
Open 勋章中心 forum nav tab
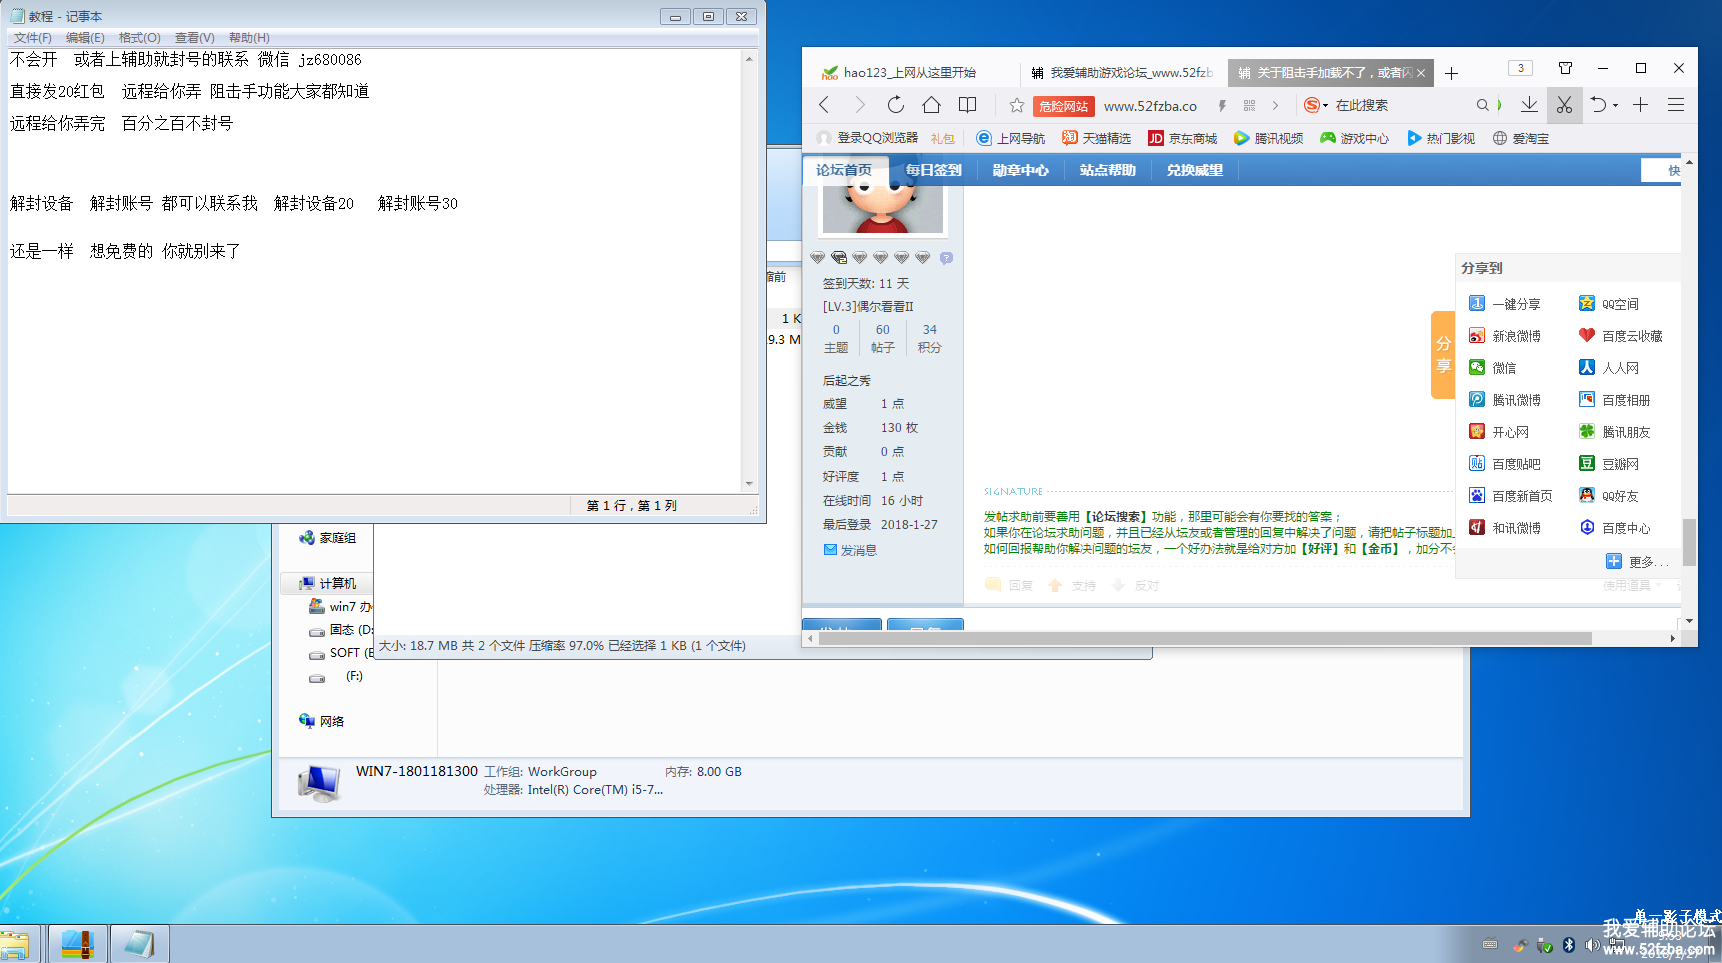pos(1020,170)
